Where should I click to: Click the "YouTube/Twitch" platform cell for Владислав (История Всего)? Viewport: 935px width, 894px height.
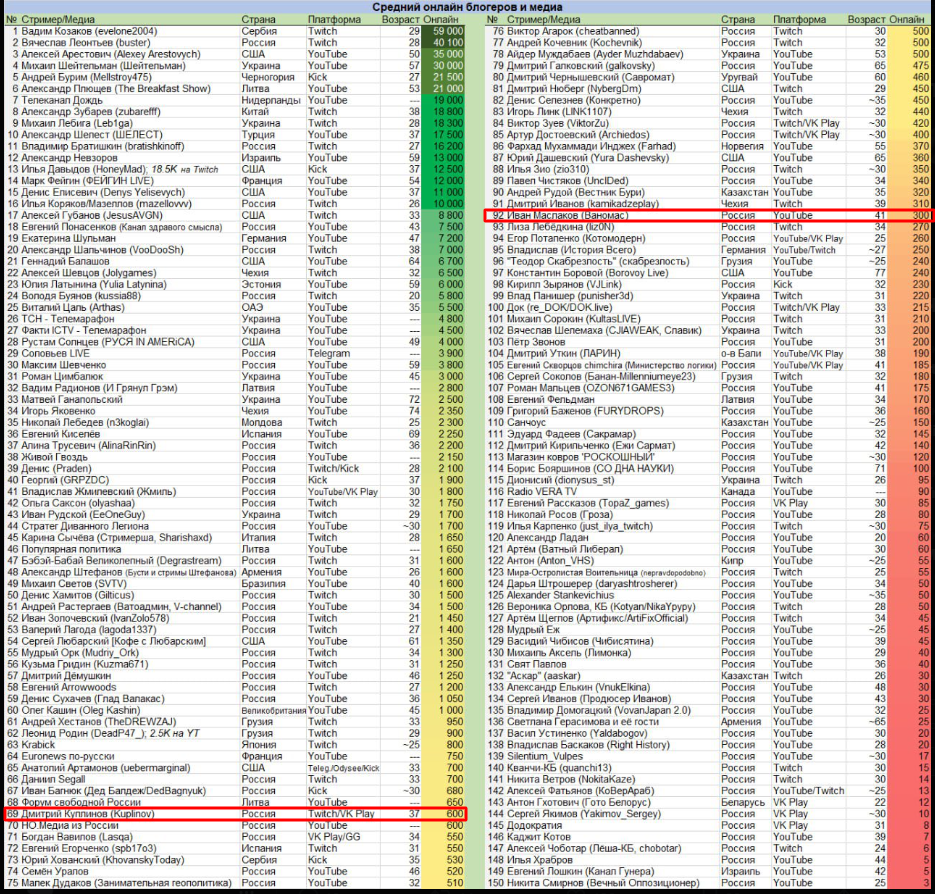(804, 250)
